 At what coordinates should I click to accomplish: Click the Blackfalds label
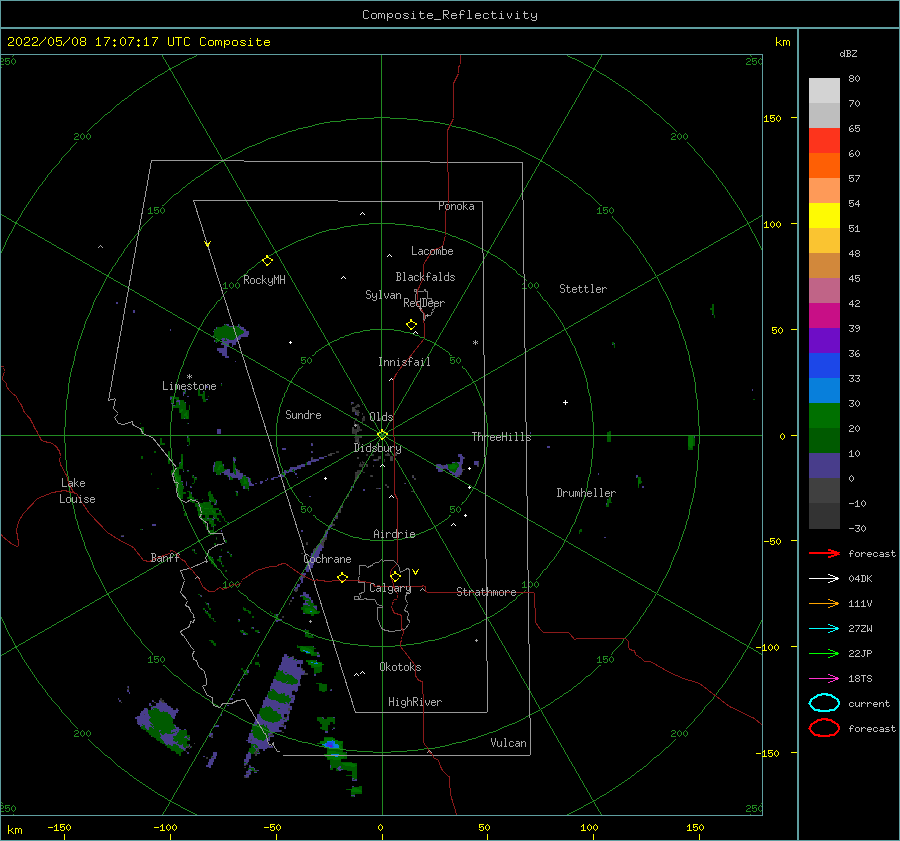tap(425, 277)
